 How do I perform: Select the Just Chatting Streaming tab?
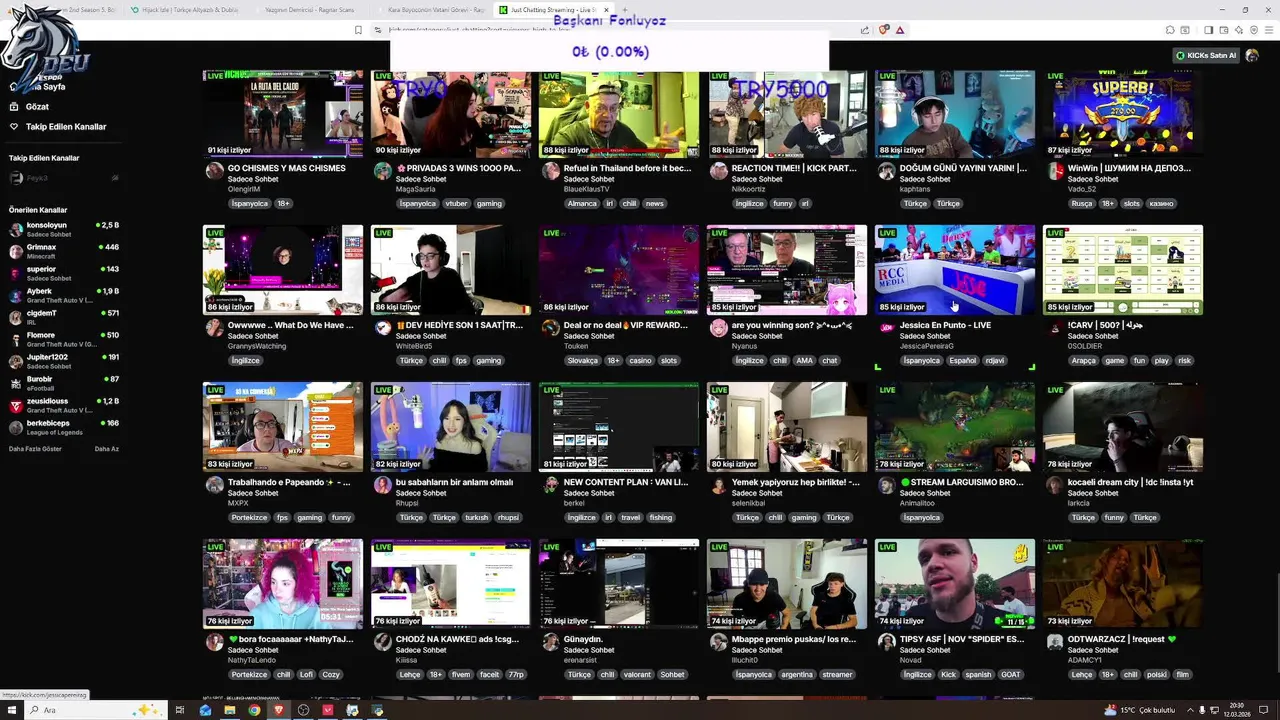tap(555, 9)
